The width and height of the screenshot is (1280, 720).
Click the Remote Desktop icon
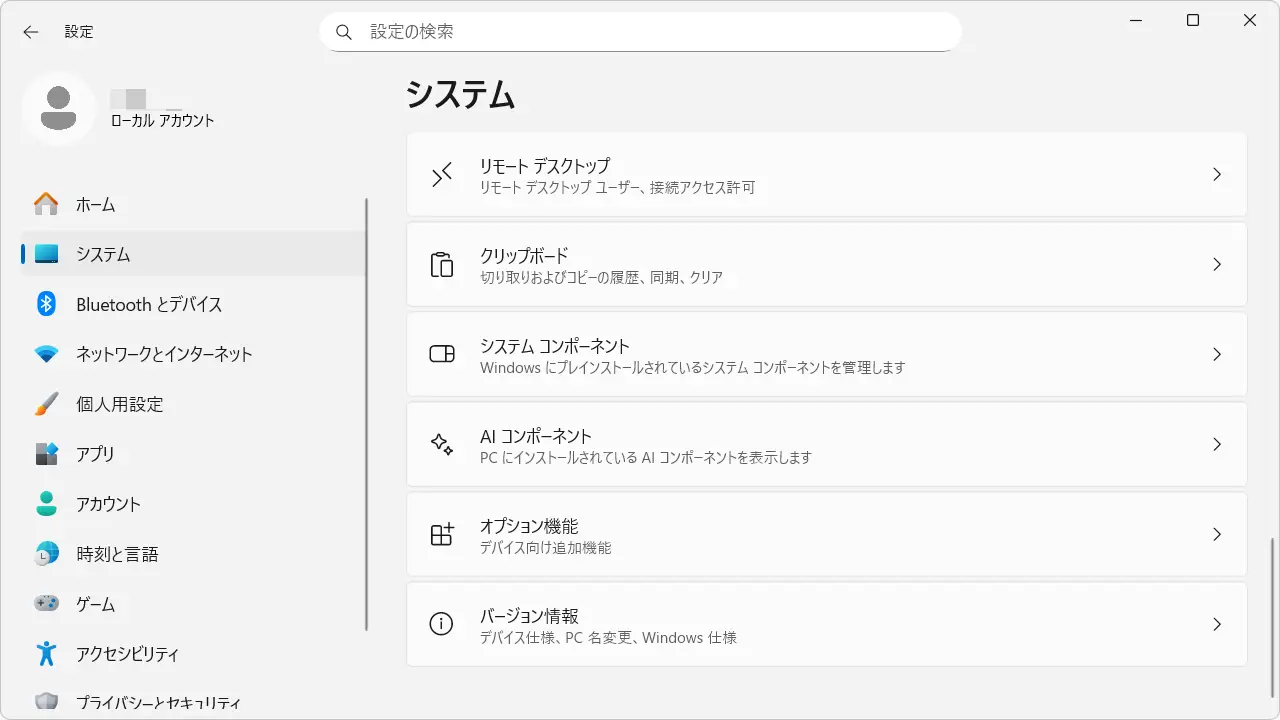442,175
